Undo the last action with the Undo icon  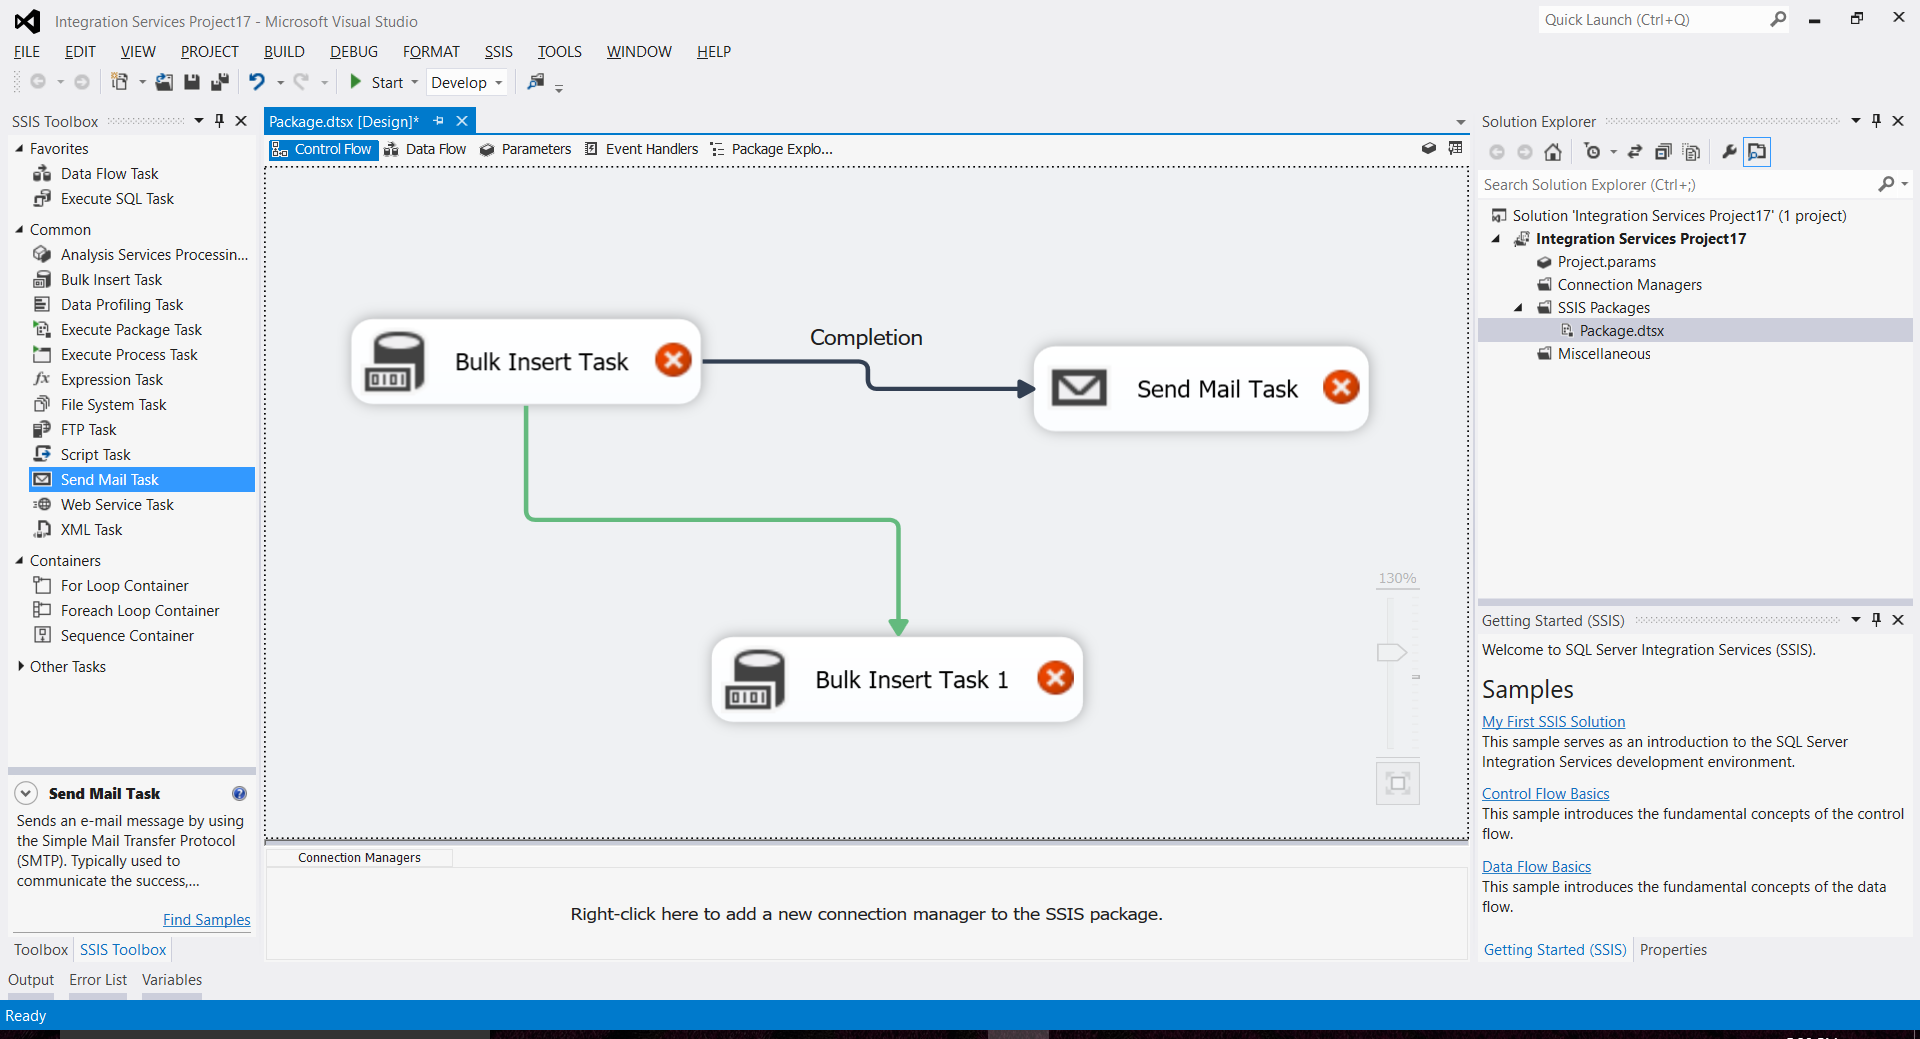(257, 82)
